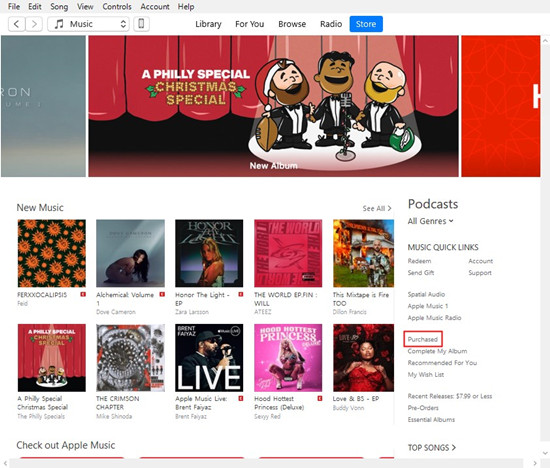Click the explicit badge next to Hood Hottest Princess
This screenshot has width=550, height=468.
pos(320,398)
